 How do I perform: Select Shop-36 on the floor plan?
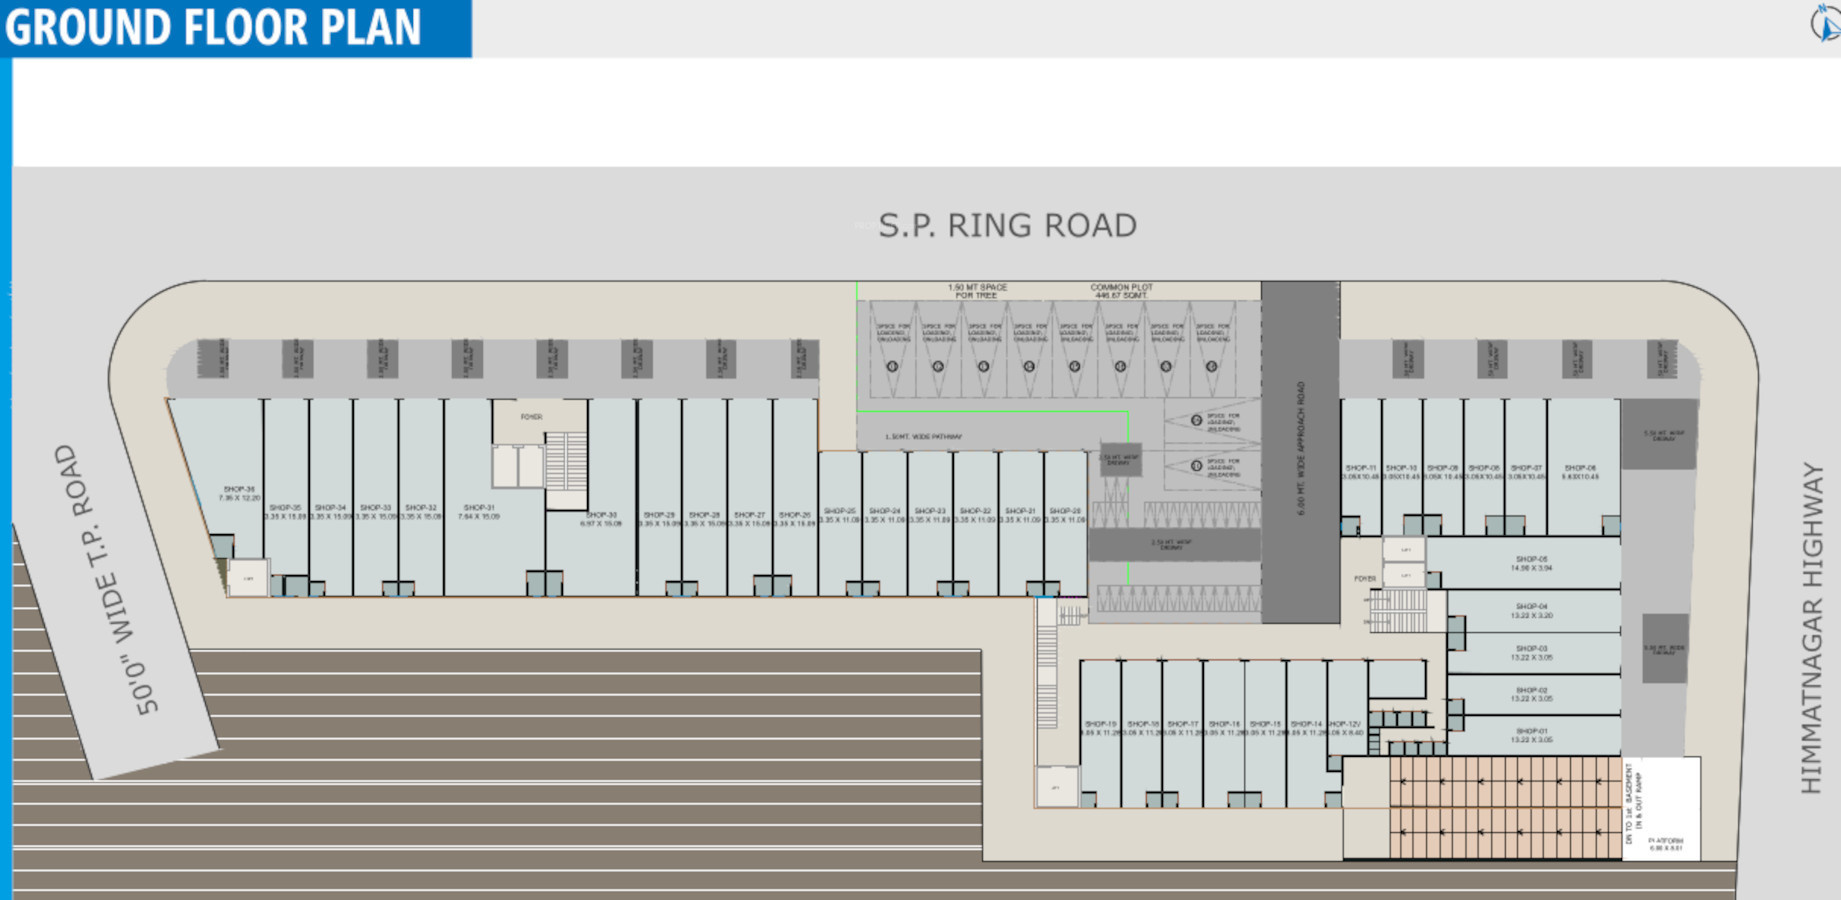tap(238, 493)
